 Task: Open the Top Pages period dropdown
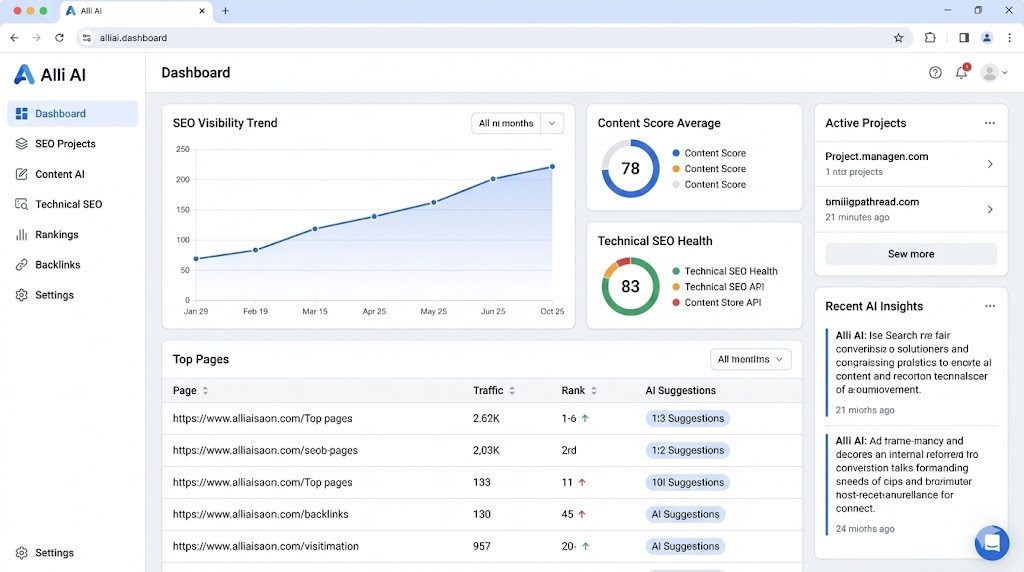(750, 359)
